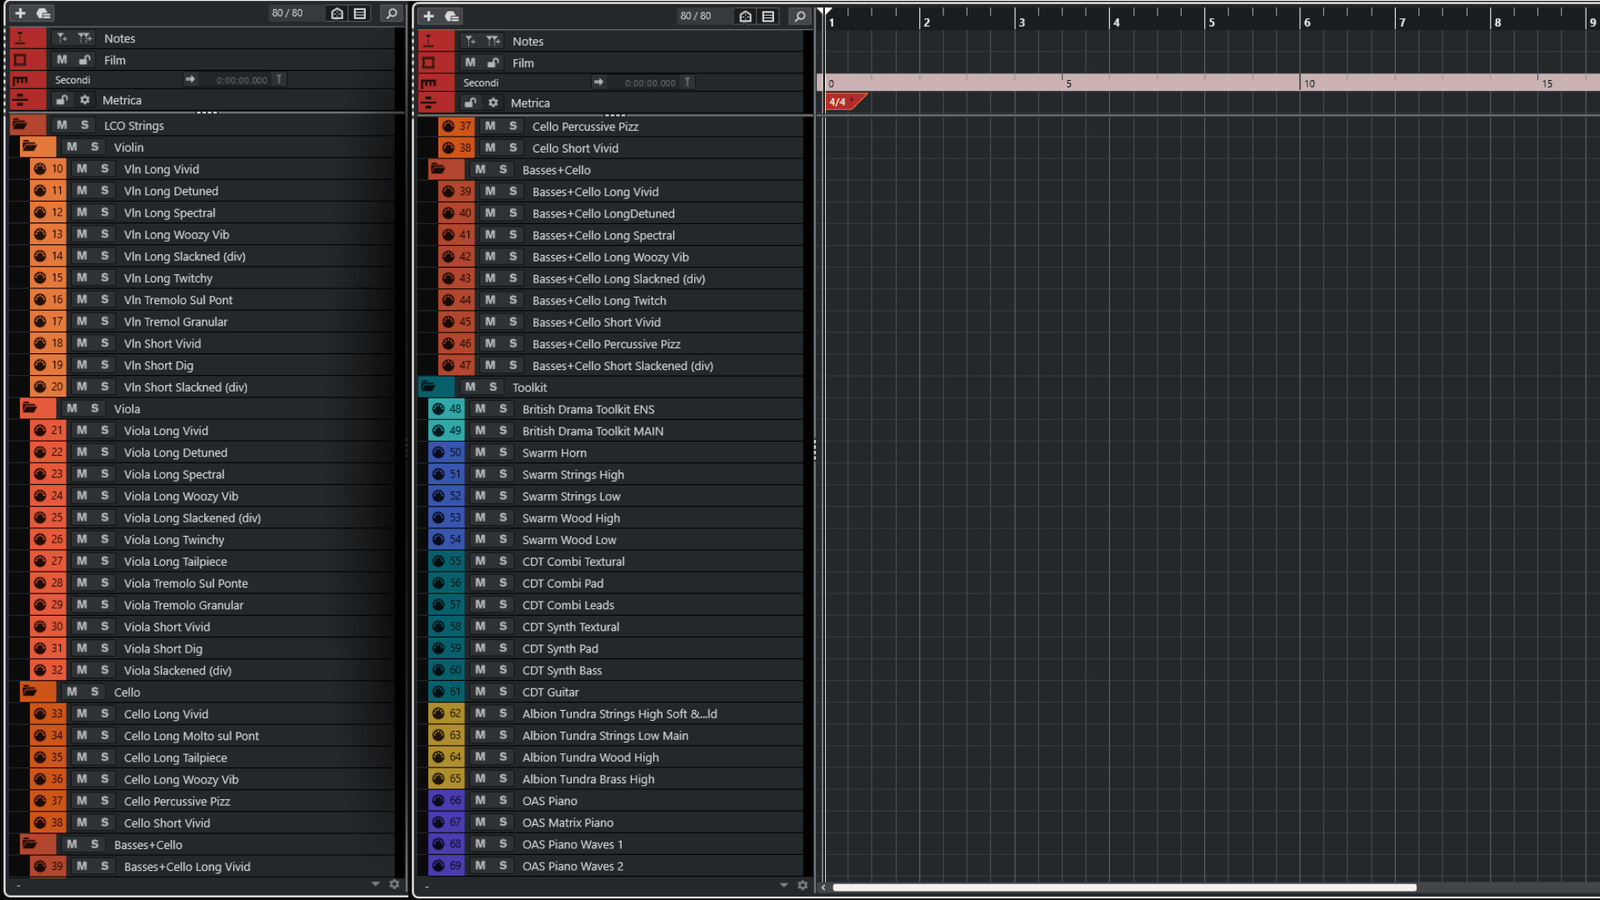Collapse Basses+Cello folder in left list
Screen dimensions: 1600x900
[30, 845]
